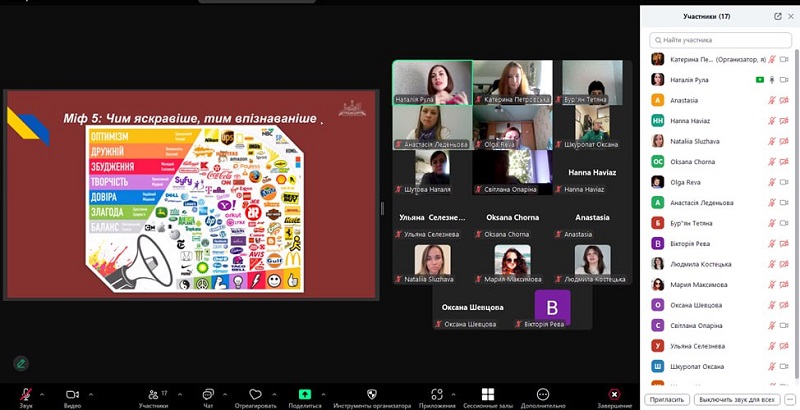800x410 pixels.
Task: Toggle camera with the Видео button
Action: (72, 395)
